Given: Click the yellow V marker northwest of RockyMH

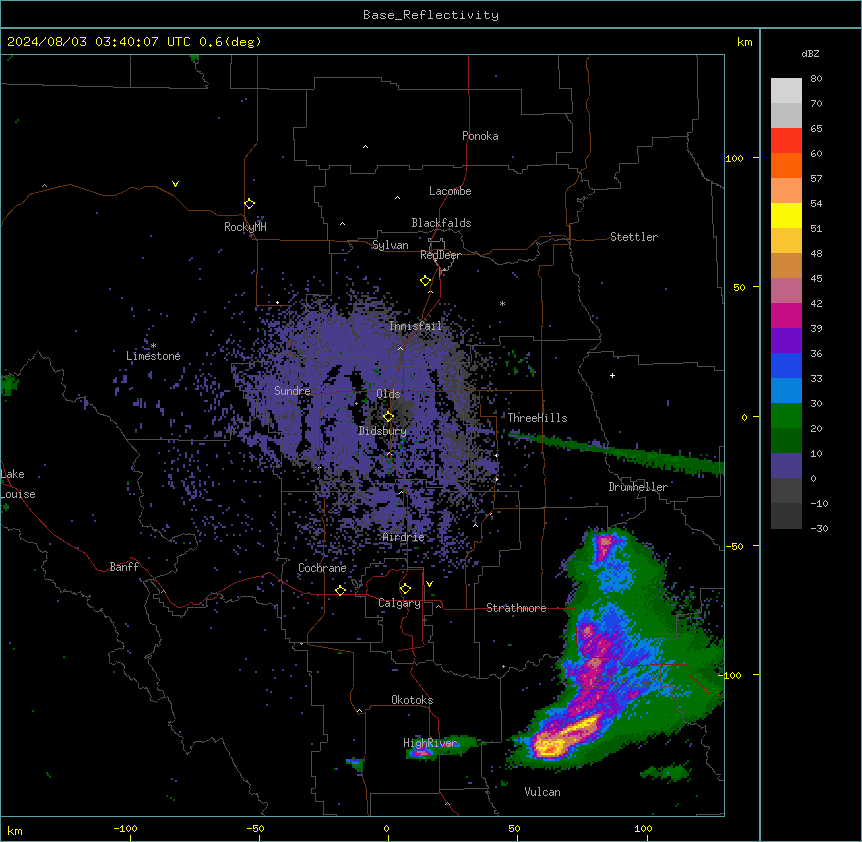Looking at the screenshot, I should [175, 184].
